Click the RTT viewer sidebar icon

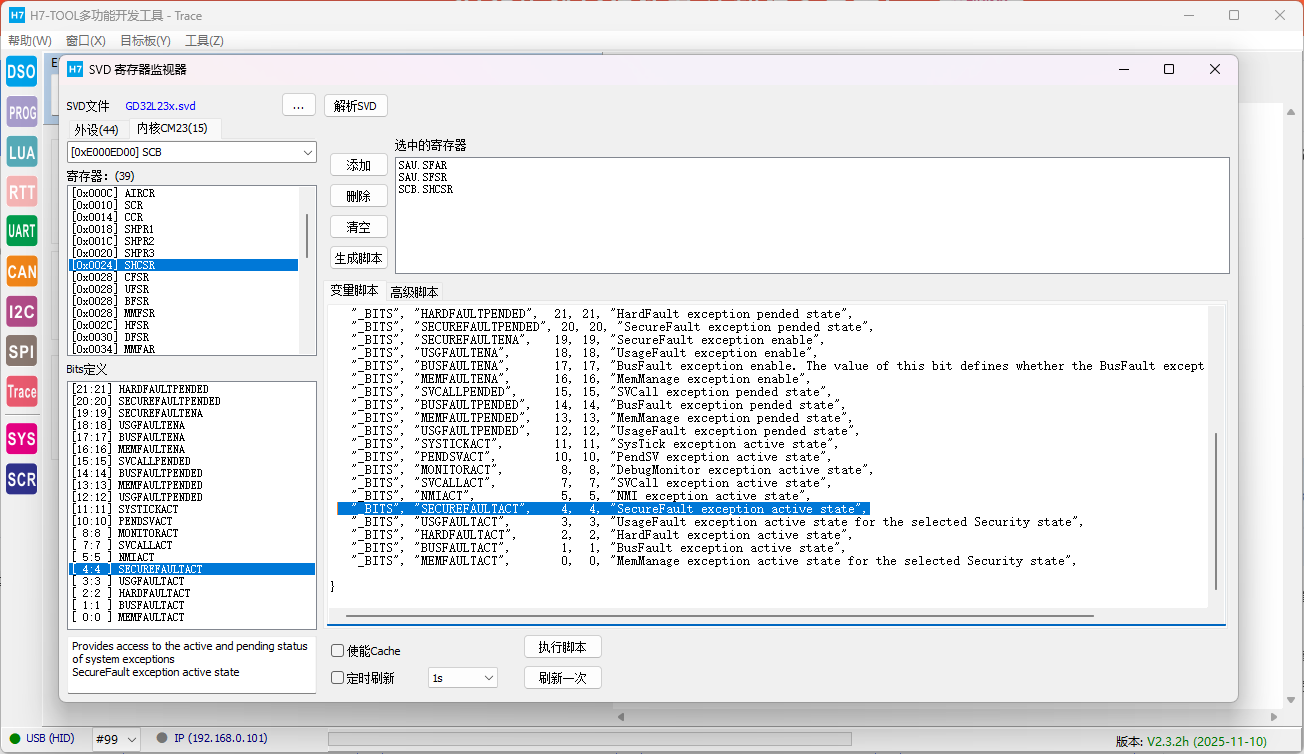coord(21,192)
